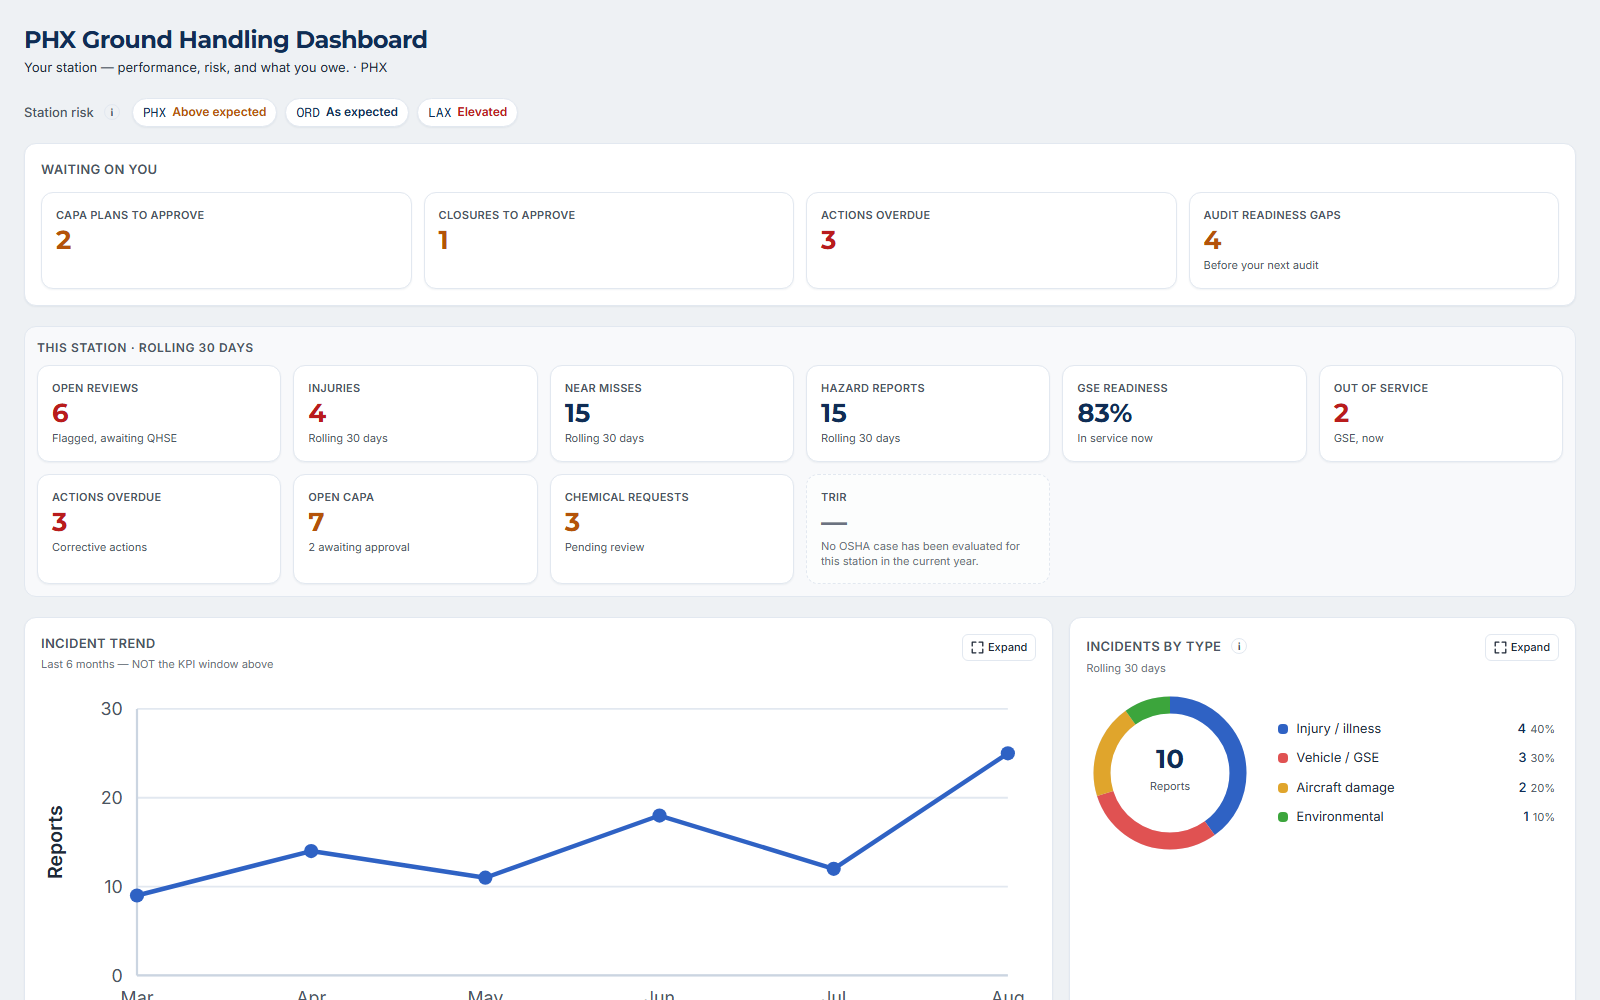Click the 'Injury / illness' legend label

click(x=1338, y=729)
